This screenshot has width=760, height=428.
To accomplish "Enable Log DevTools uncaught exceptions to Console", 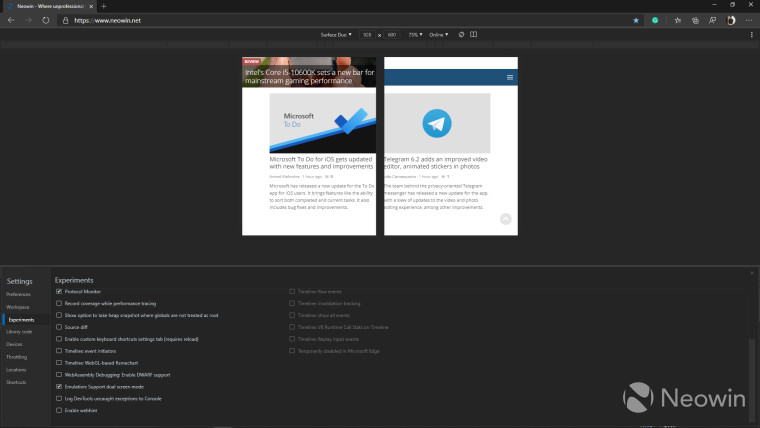I will click(x=59, y=398).
